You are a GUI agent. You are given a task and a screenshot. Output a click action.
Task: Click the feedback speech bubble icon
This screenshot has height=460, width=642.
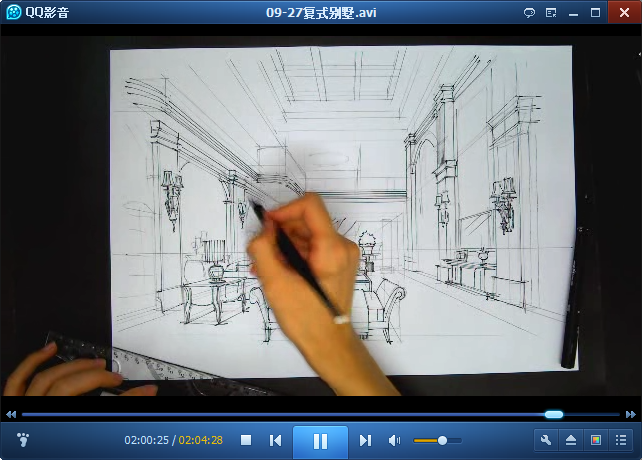click(x=529, y=13)
